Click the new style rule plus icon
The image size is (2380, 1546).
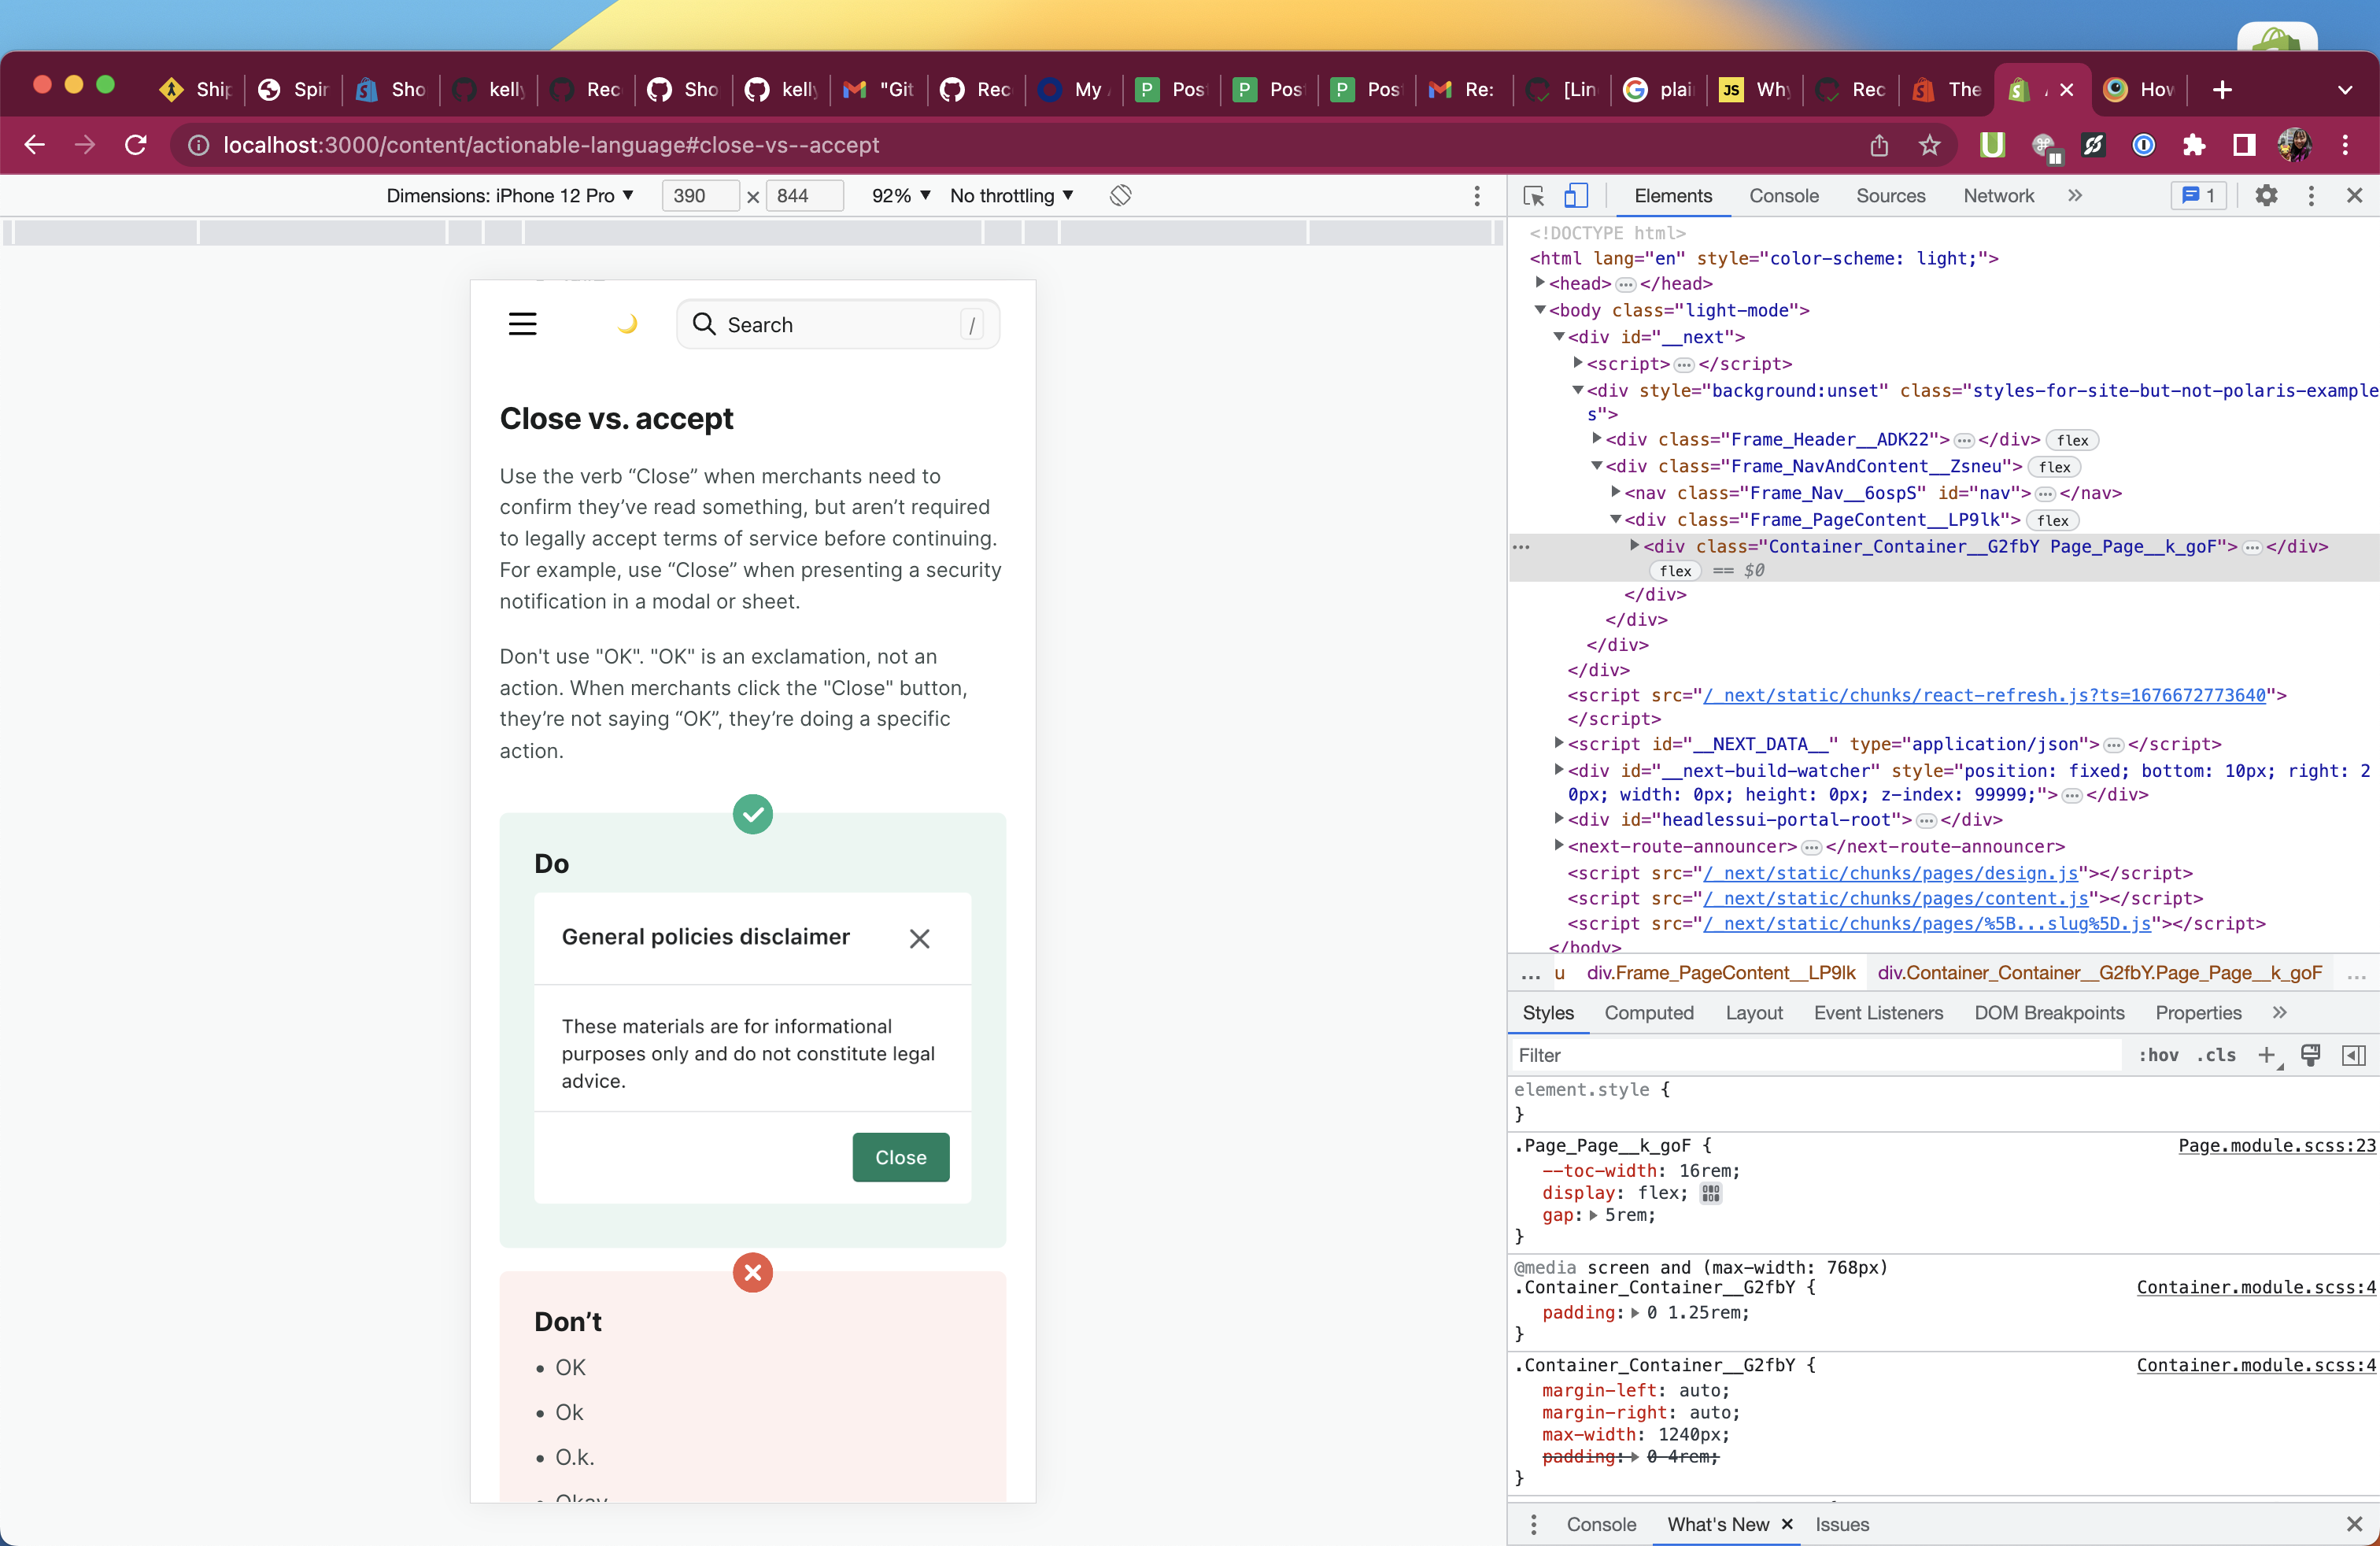(2266, 1055)
